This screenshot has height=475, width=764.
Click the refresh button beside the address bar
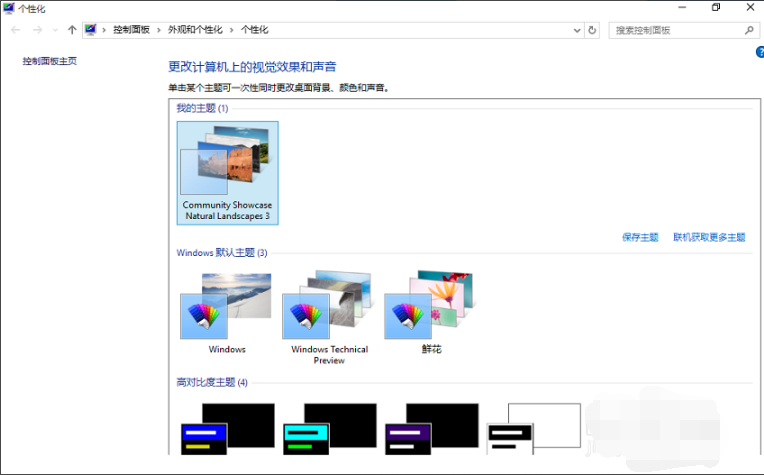[x=592, y=30]
